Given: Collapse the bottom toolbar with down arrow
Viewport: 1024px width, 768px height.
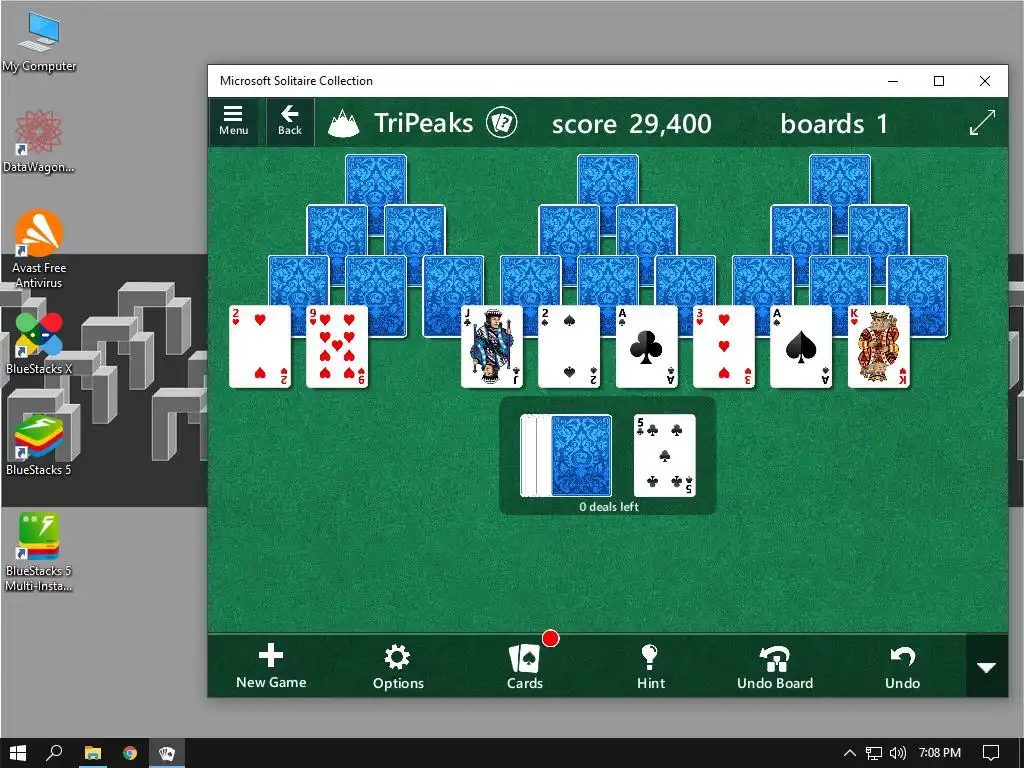Looking at the screenshot, I should click(986, 667).
